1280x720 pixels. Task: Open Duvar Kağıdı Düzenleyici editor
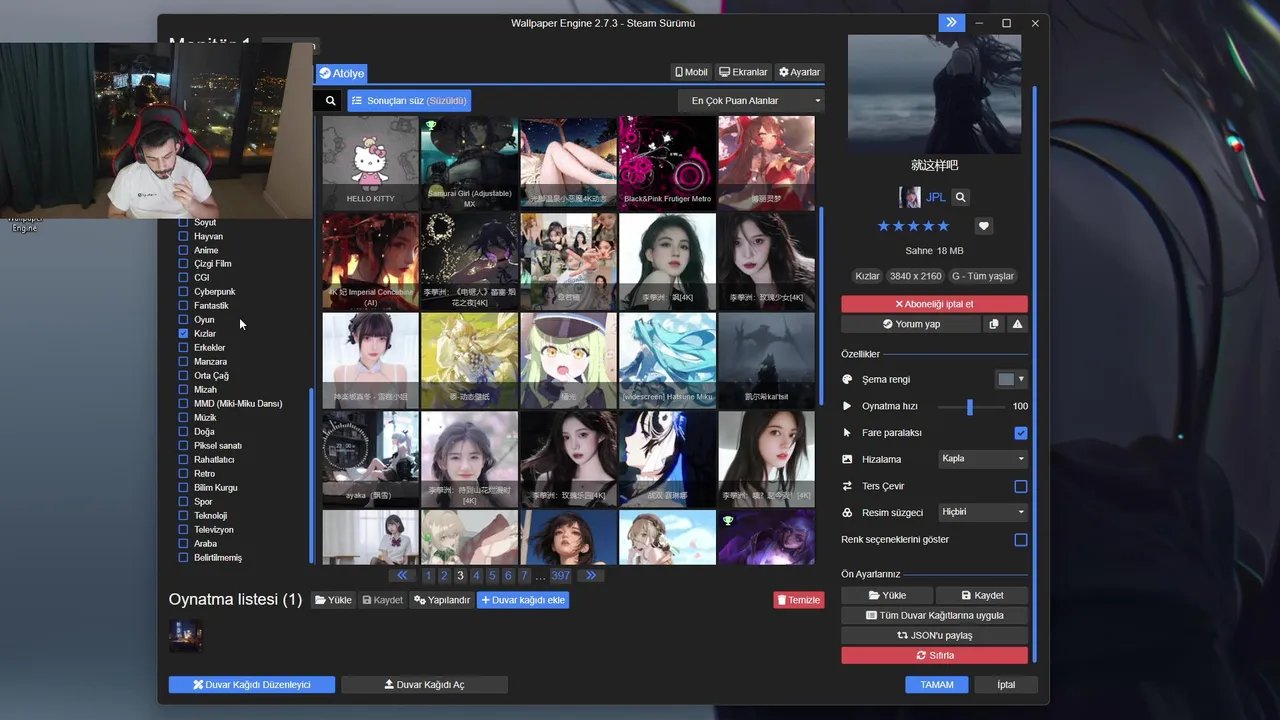[x=252, y=685]
